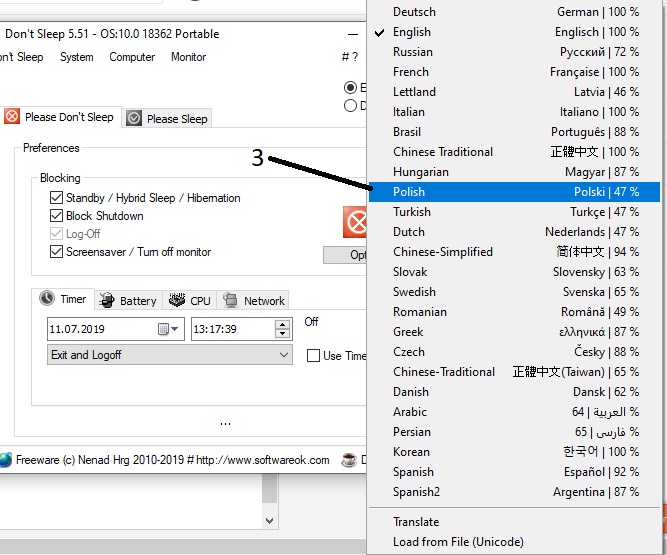Choose Greek language

click(x=514, y=332)
